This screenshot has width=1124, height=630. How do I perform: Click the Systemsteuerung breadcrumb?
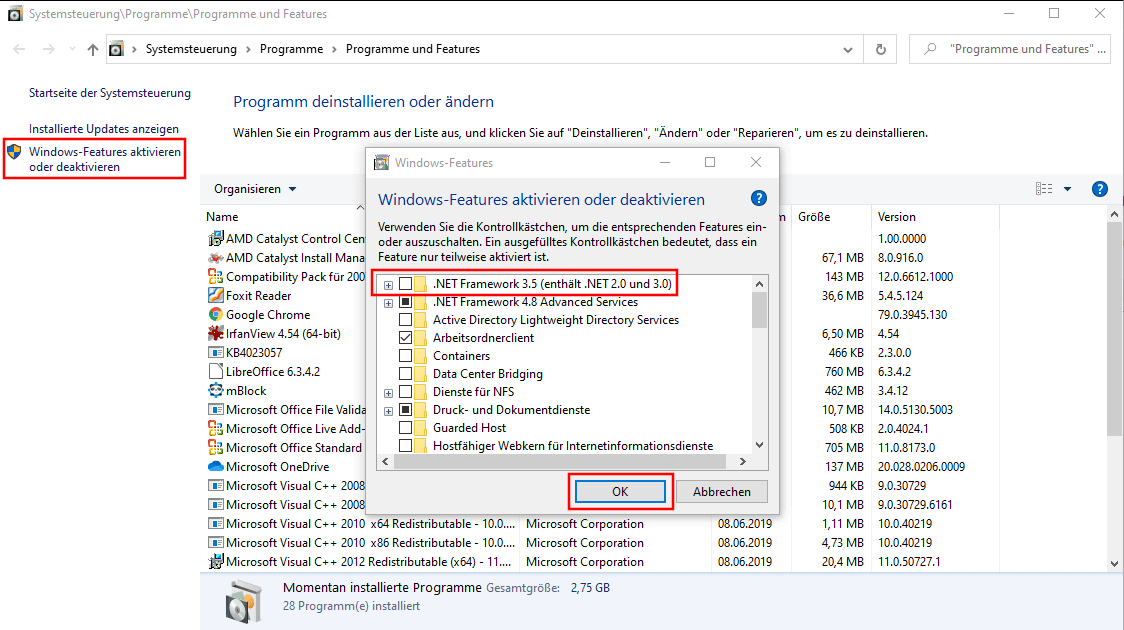[191, 49]
